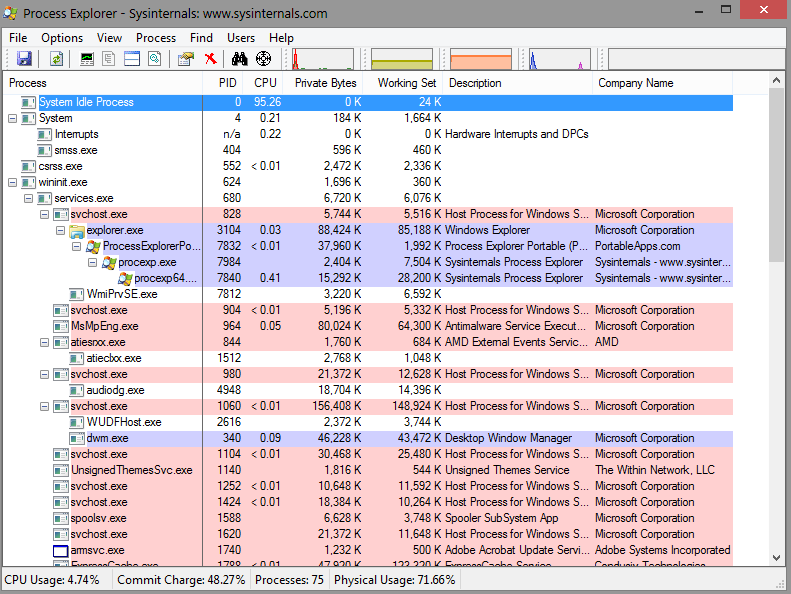Select the Interrupts row
Viewport: 791px width, 594px height.
coord(368,134)
